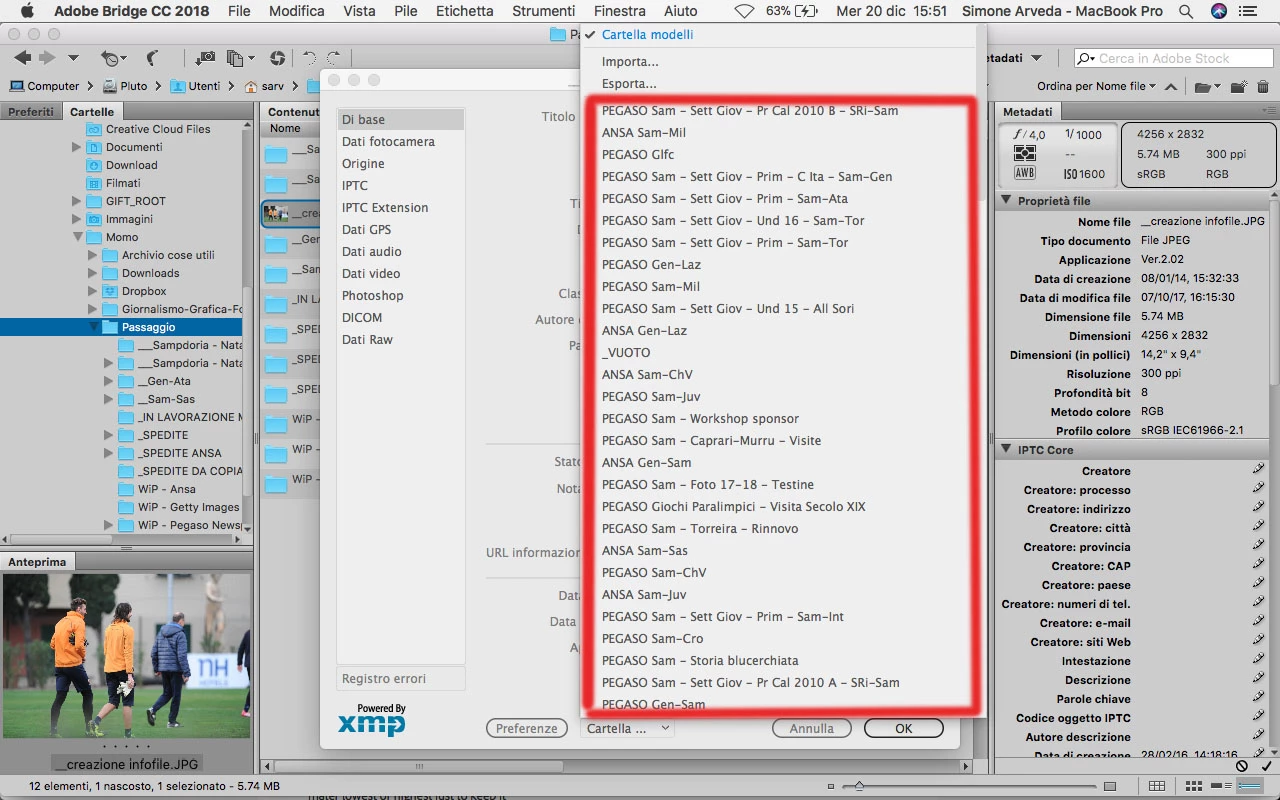The width and height of the screenshot is (1280, 800).
Task: Switch to details view icon
Action: [1219, 786]
